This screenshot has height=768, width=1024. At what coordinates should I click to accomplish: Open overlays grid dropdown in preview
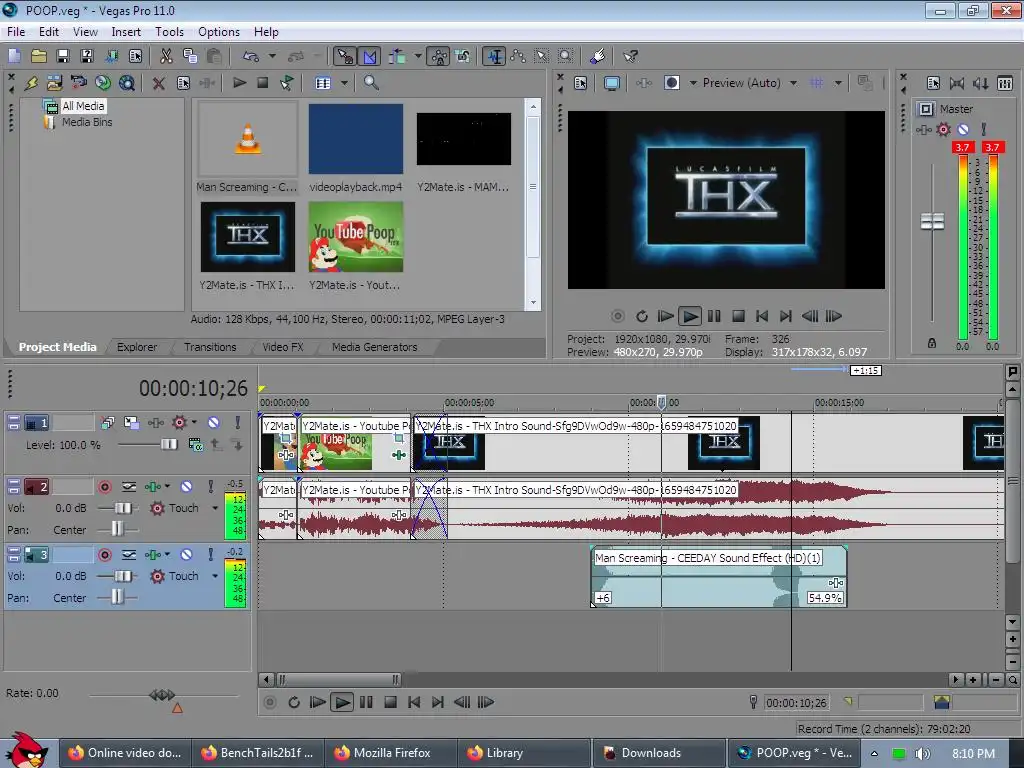(838, 83)
